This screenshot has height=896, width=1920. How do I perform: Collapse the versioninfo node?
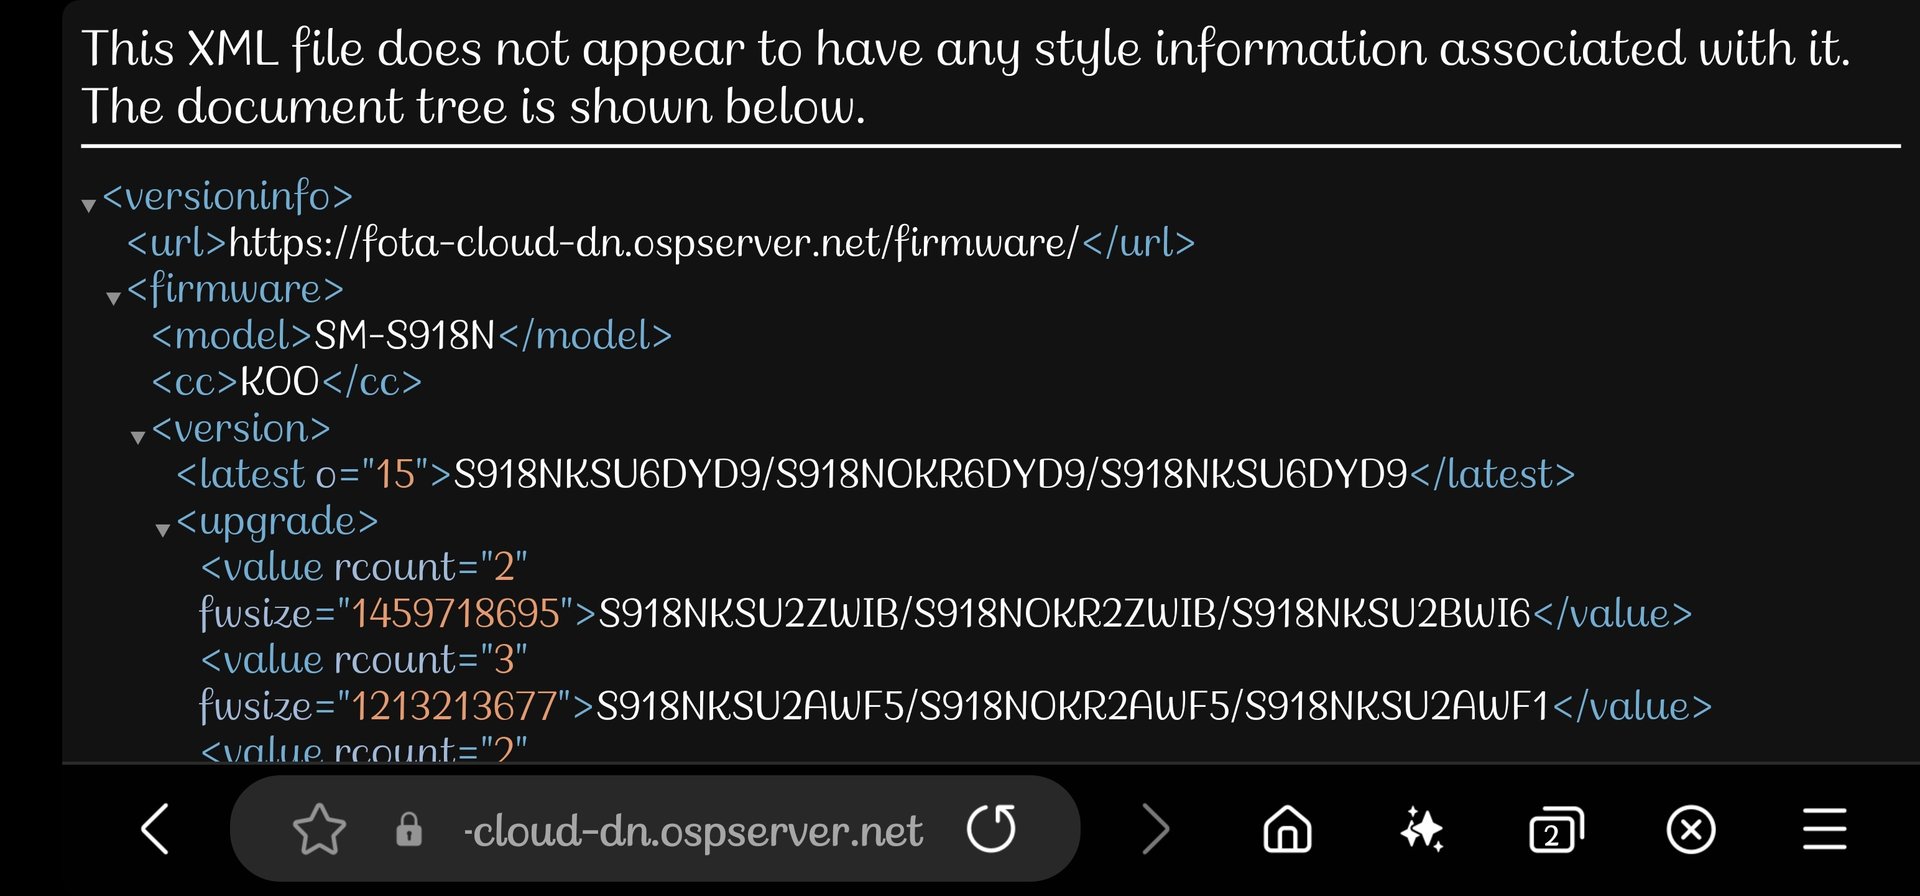point(88,205)
